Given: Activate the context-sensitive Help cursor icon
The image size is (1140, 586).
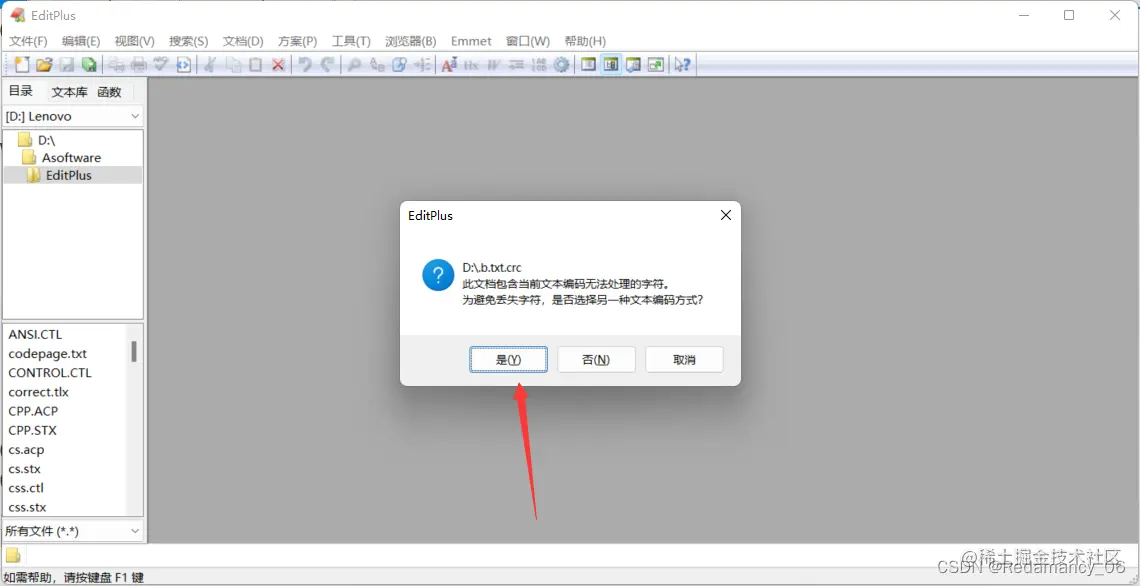Looking at the screenshot, I should coord(681,64).
